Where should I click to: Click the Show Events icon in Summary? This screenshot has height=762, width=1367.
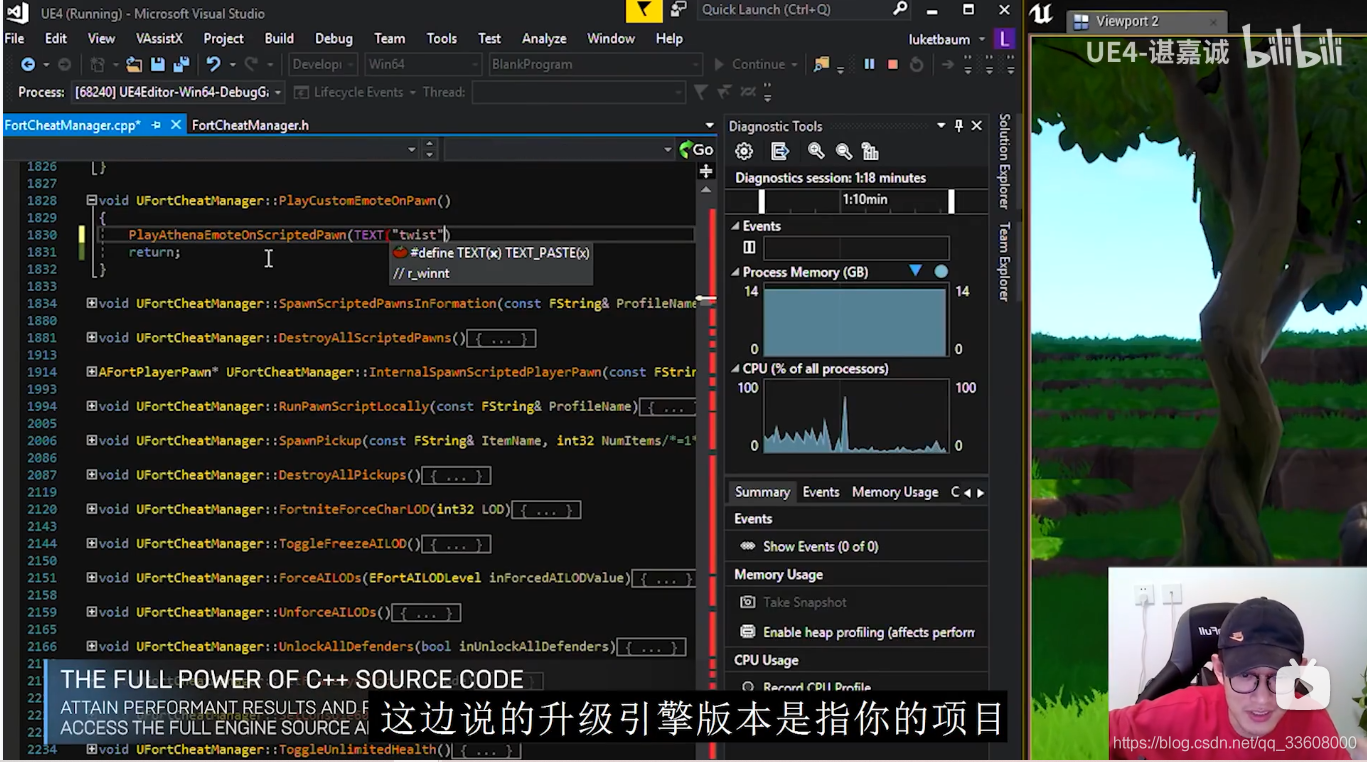tap(747, 547)
